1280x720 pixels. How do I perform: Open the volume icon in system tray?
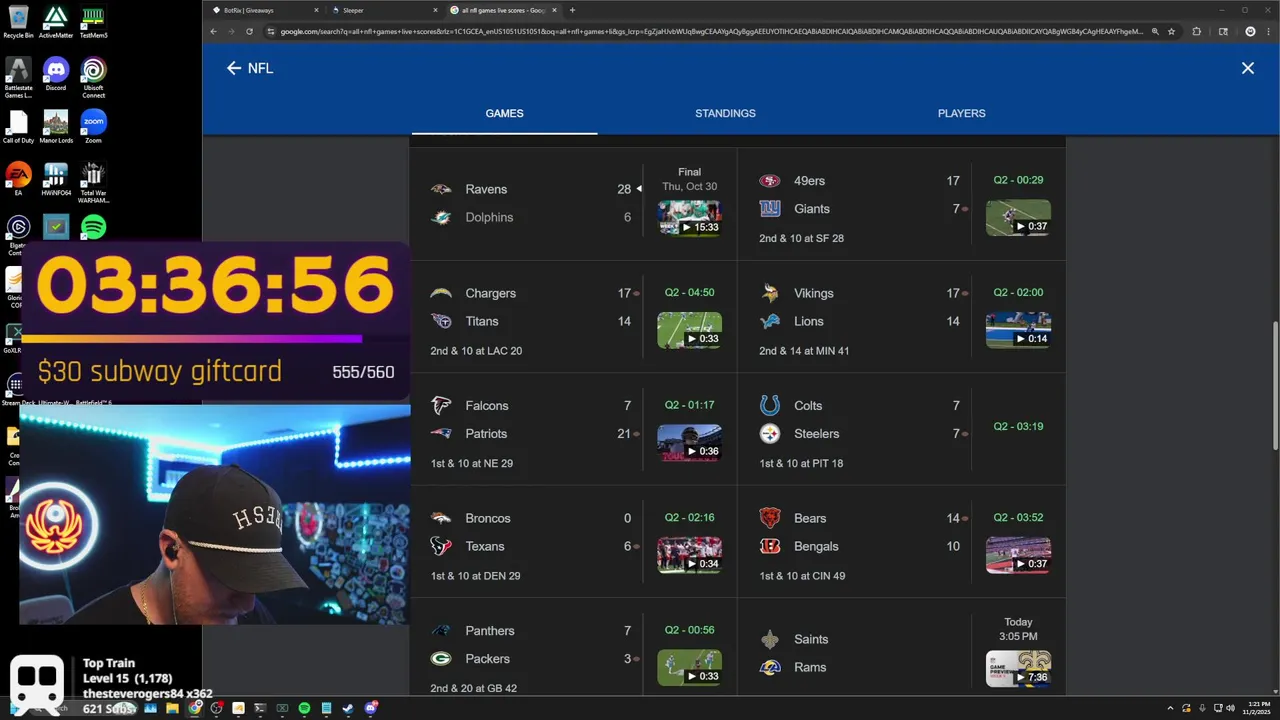pyautogui.click(x=1229, y=708)
